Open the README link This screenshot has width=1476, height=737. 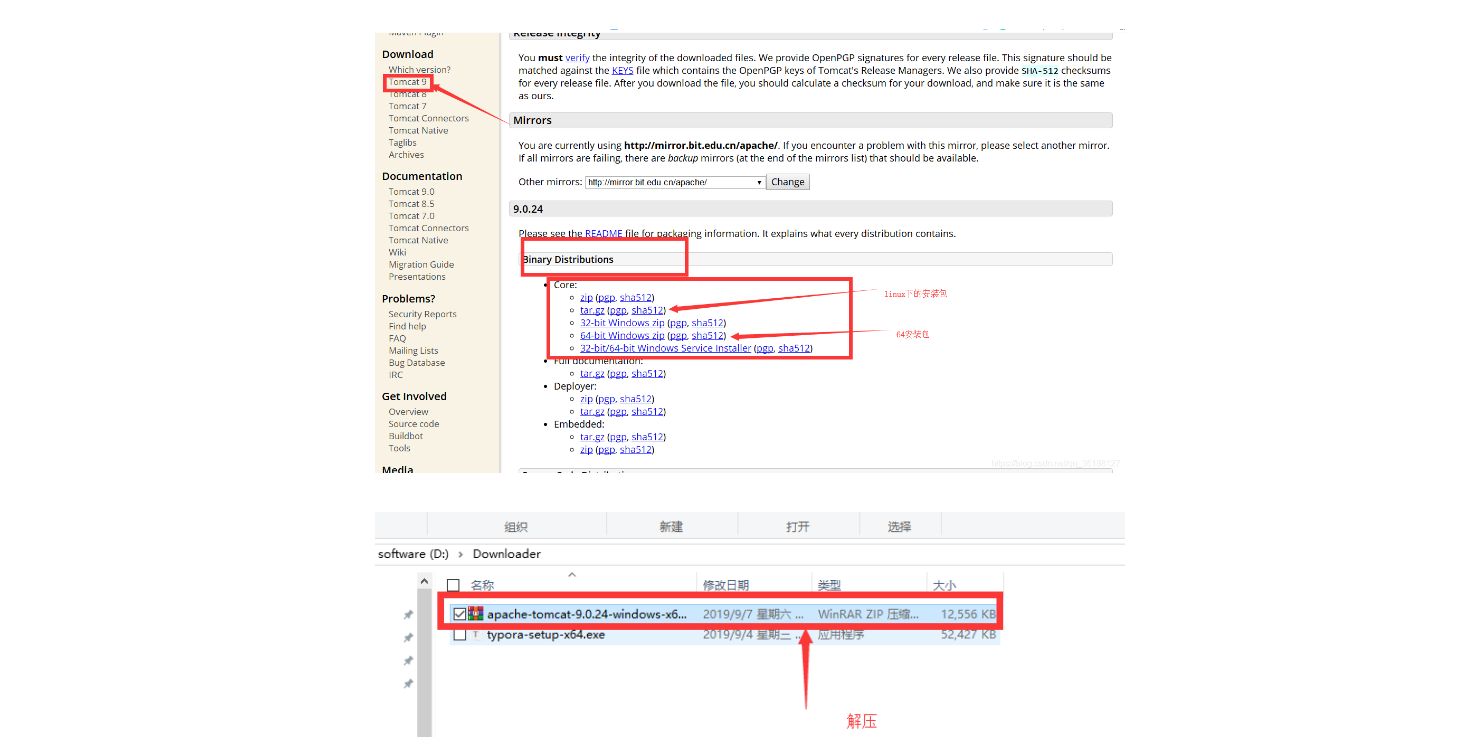click(x=603, y=234)
